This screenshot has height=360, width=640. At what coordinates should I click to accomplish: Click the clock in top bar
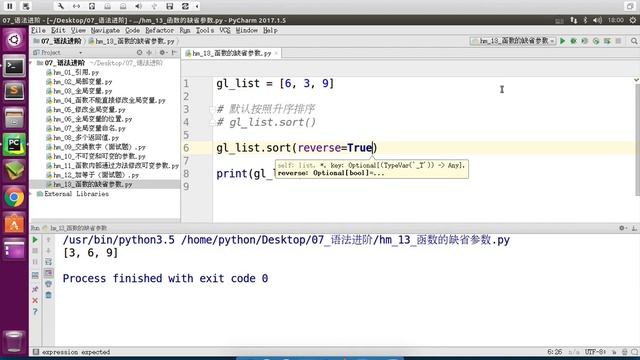616,20
